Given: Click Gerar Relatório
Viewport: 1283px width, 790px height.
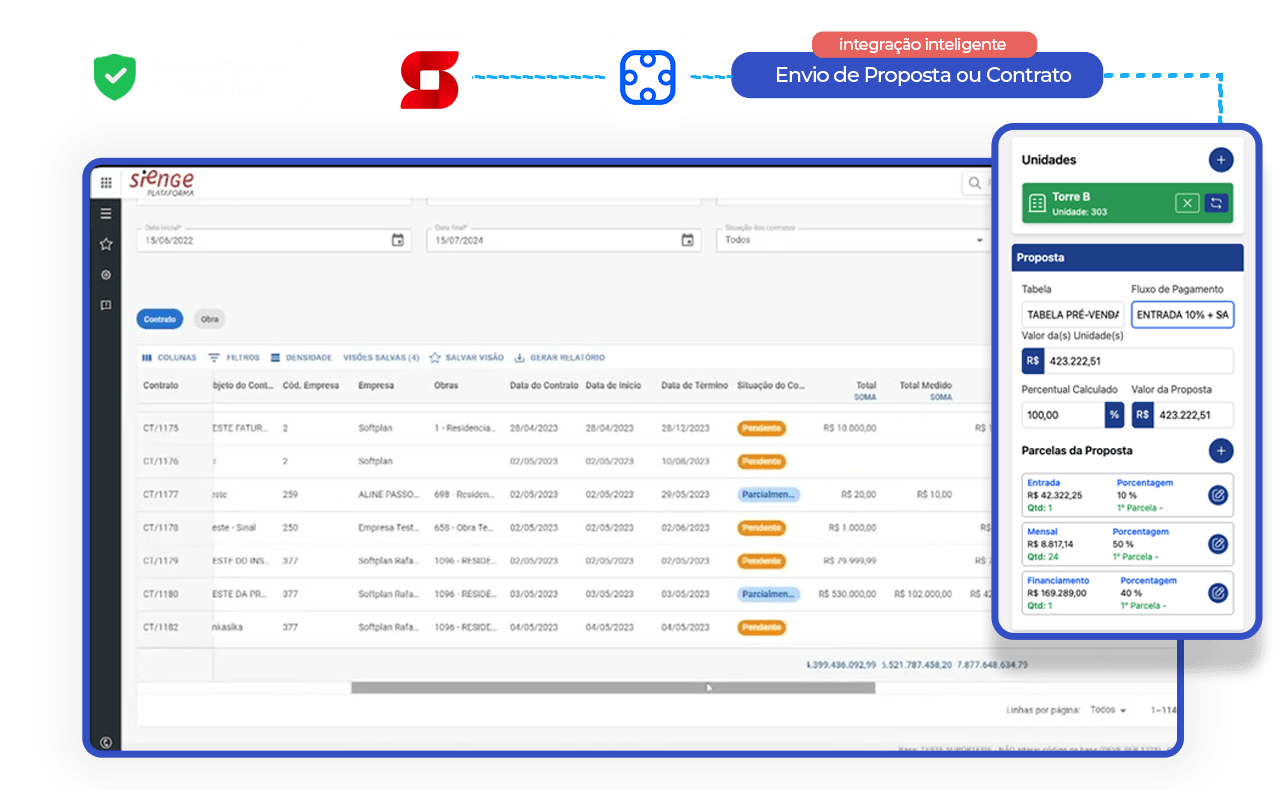Looking at the screenshot, I should [x=559, y=358].
